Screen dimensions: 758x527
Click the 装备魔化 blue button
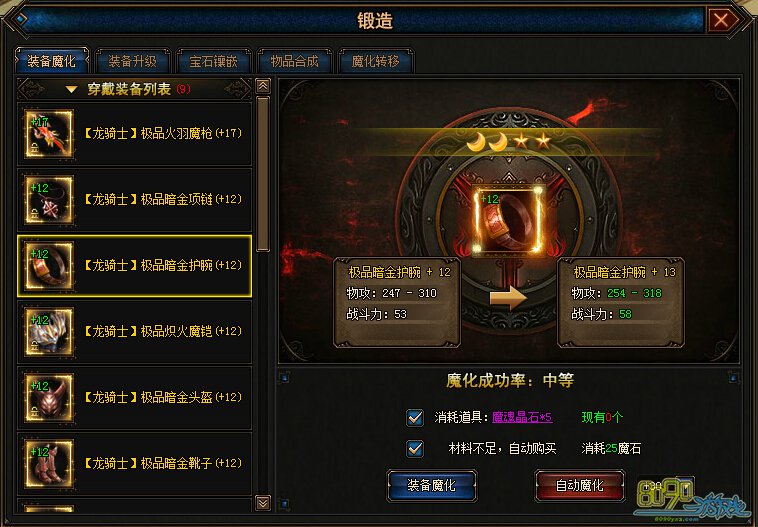tap(431, 485)
